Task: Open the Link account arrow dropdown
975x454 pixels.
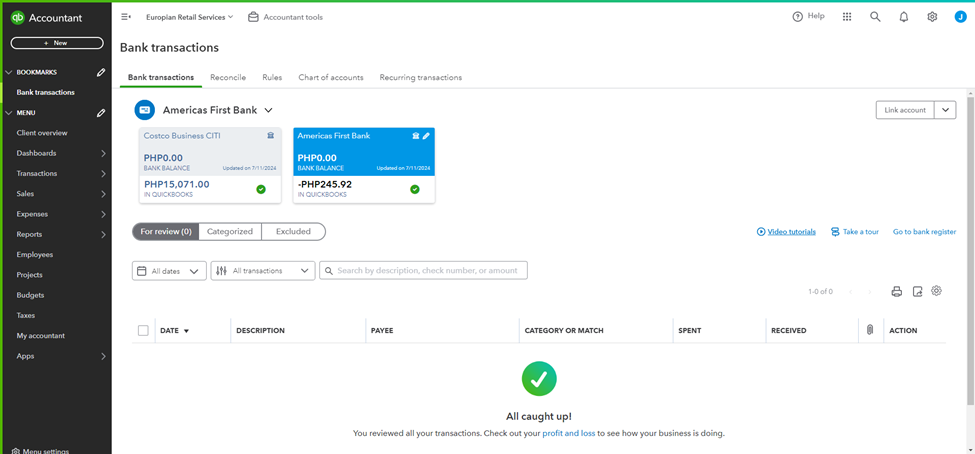Action: tap(945, 110)
